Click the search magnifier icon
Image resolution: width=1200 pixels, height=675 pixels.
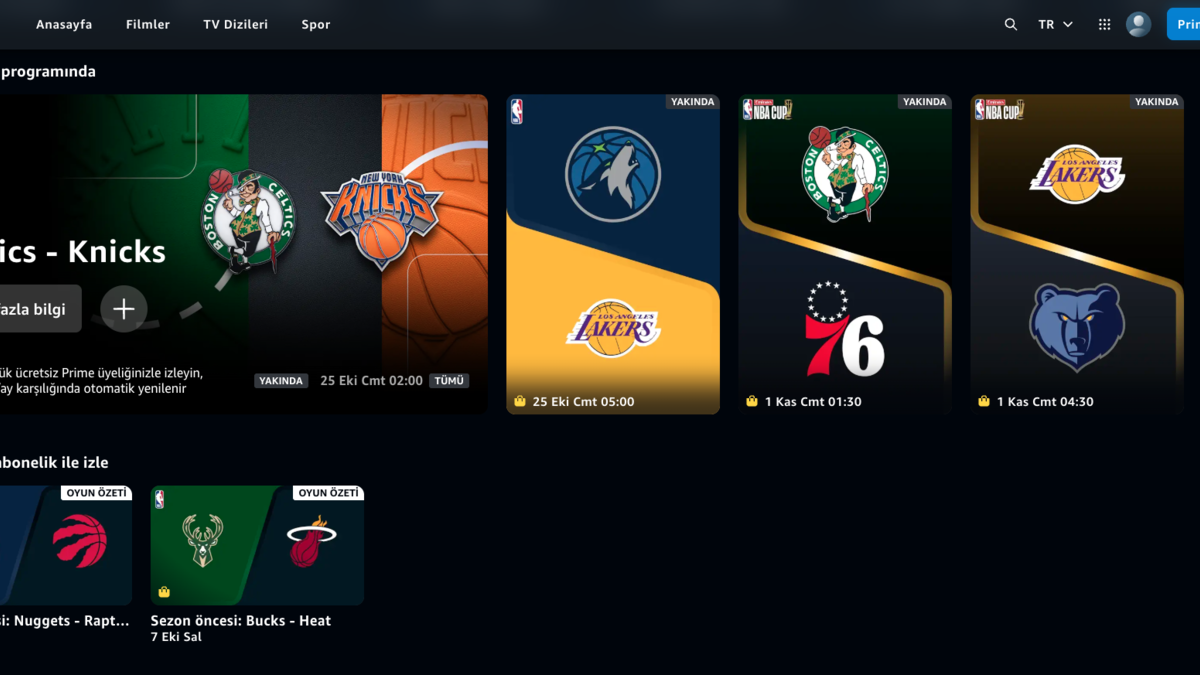(x=1010, y=24)
